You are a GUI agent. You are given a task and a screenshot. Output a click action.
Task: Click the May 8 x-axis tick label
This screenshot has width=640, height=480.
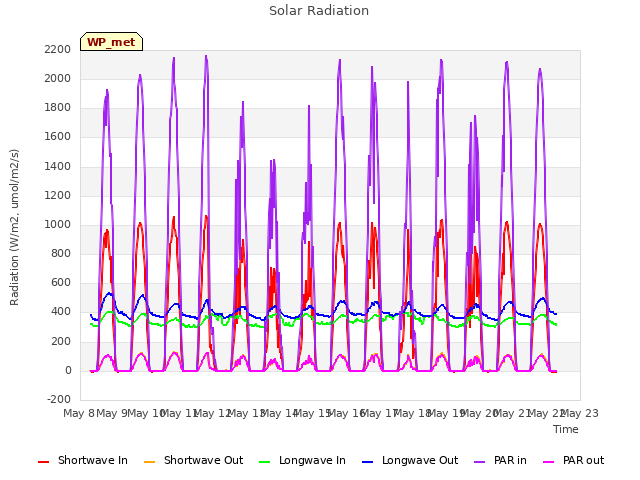pyautogui.click(x=79, y=413)
